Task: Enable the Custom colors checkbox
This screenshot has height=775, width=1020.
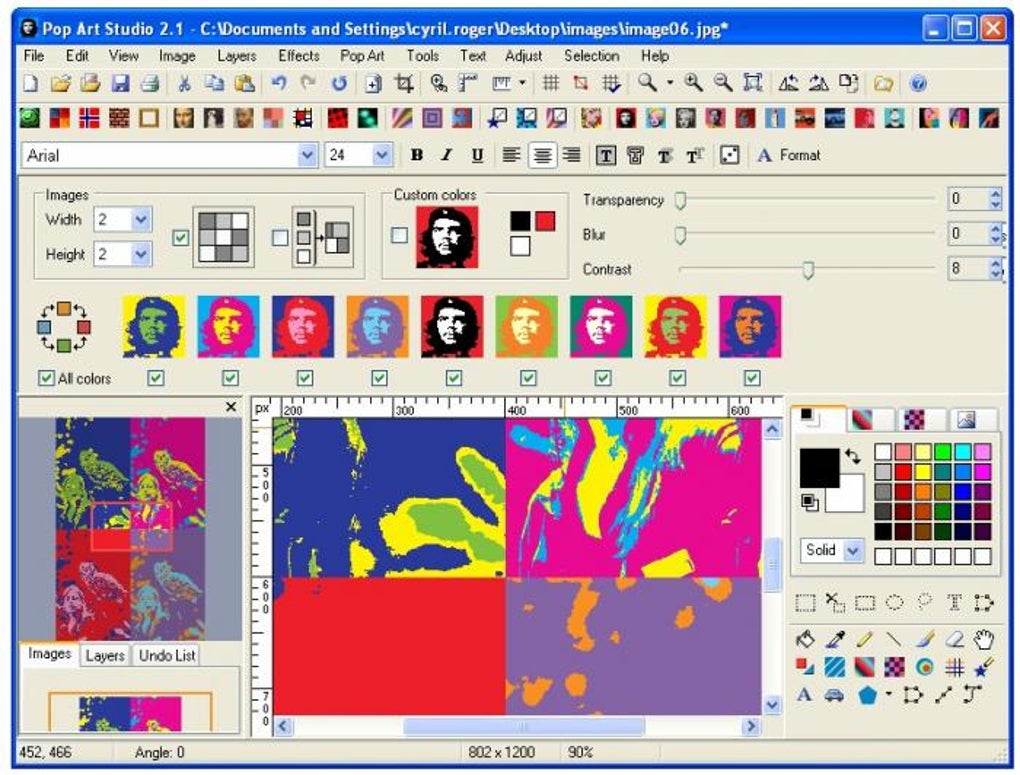Action: coord(399,235)
